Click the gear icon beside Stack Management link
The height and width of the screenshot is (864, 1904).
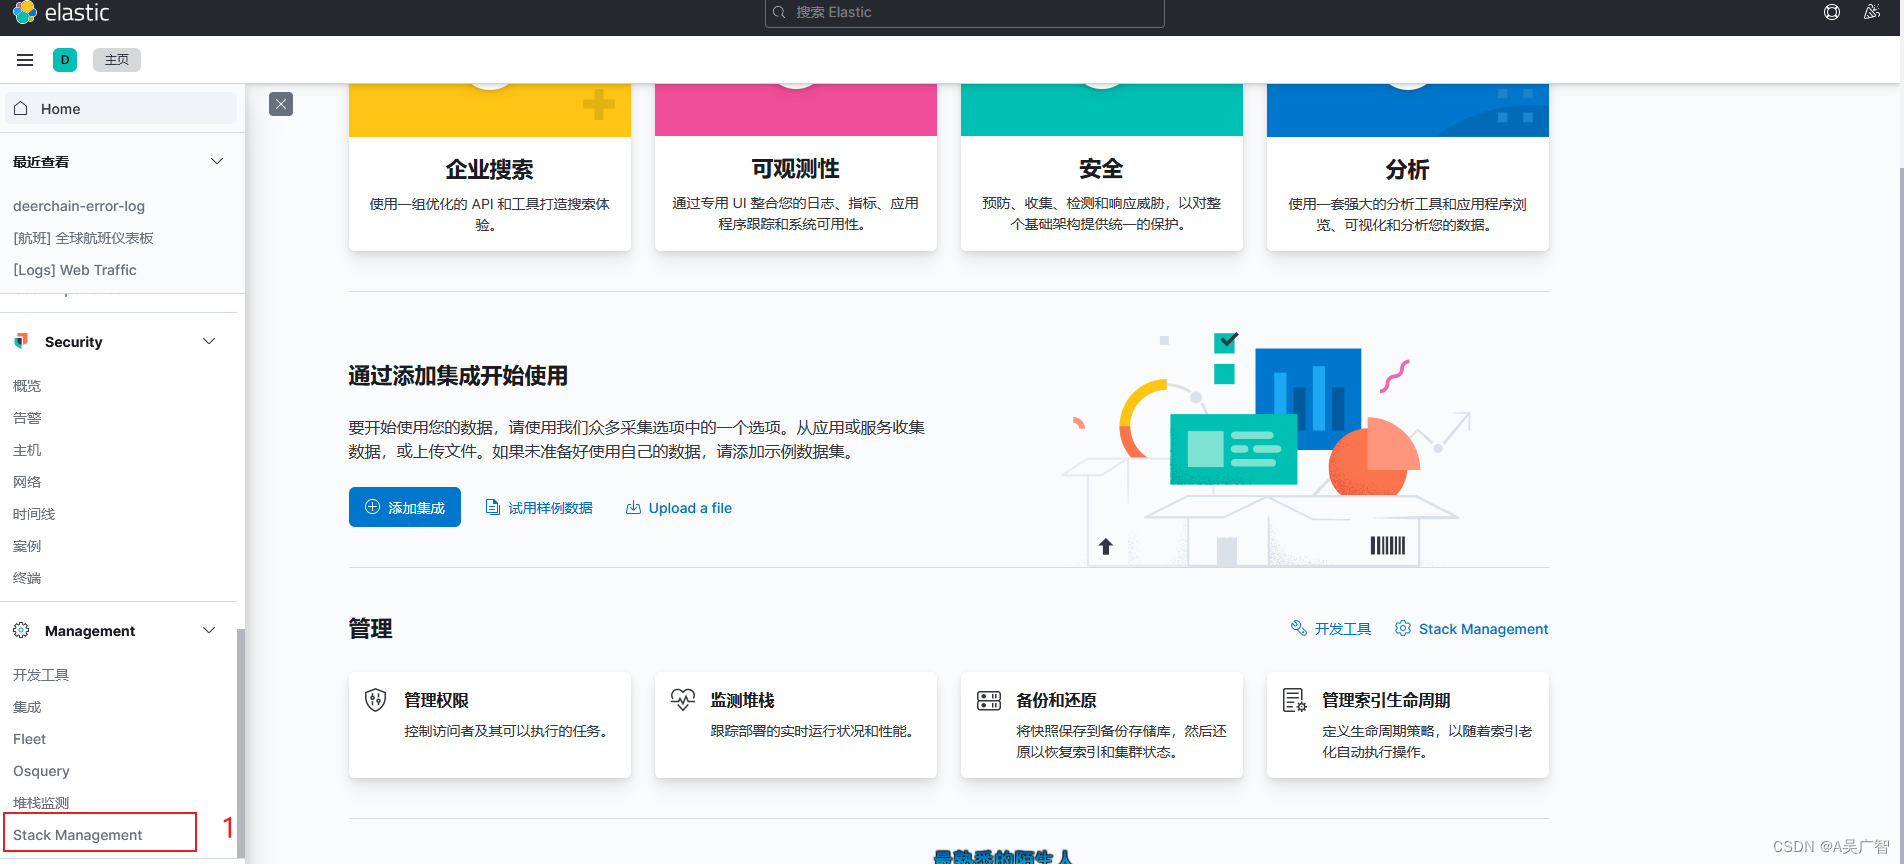[1403, 628]
